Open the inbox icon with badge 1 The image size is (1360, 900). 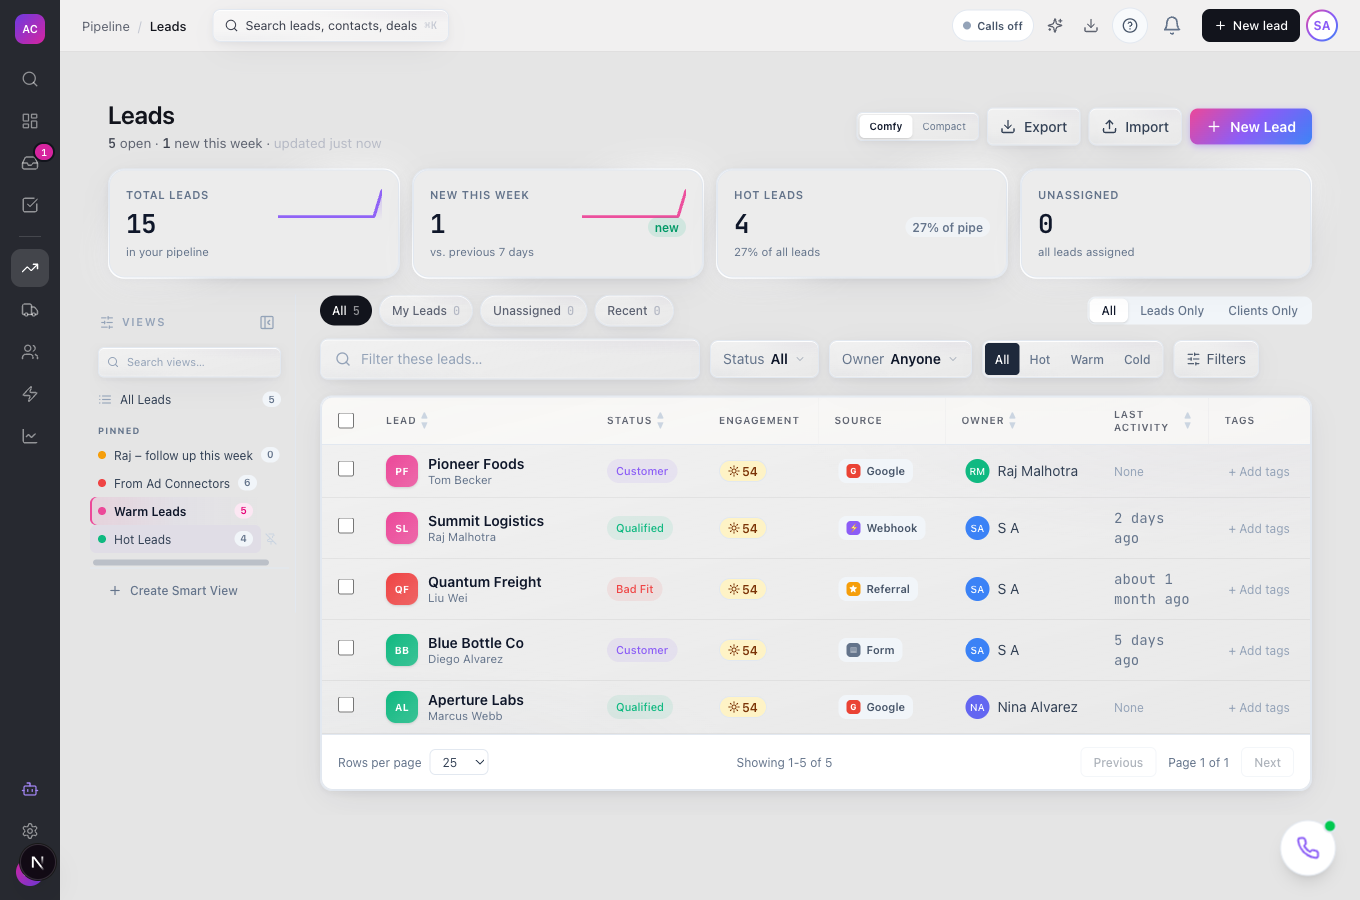pos(30,163)
